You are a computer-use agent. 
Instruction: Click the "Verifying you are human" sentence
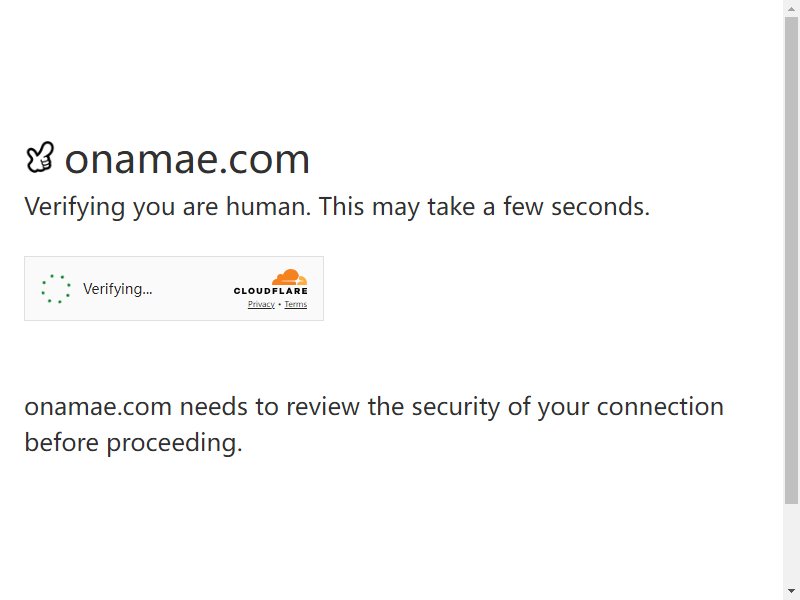click(x=168, y=207)
